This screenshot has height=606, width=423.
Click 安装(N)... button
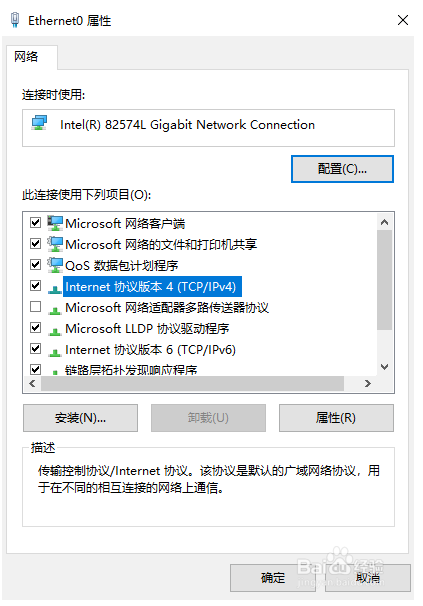[x=80, y=418]
